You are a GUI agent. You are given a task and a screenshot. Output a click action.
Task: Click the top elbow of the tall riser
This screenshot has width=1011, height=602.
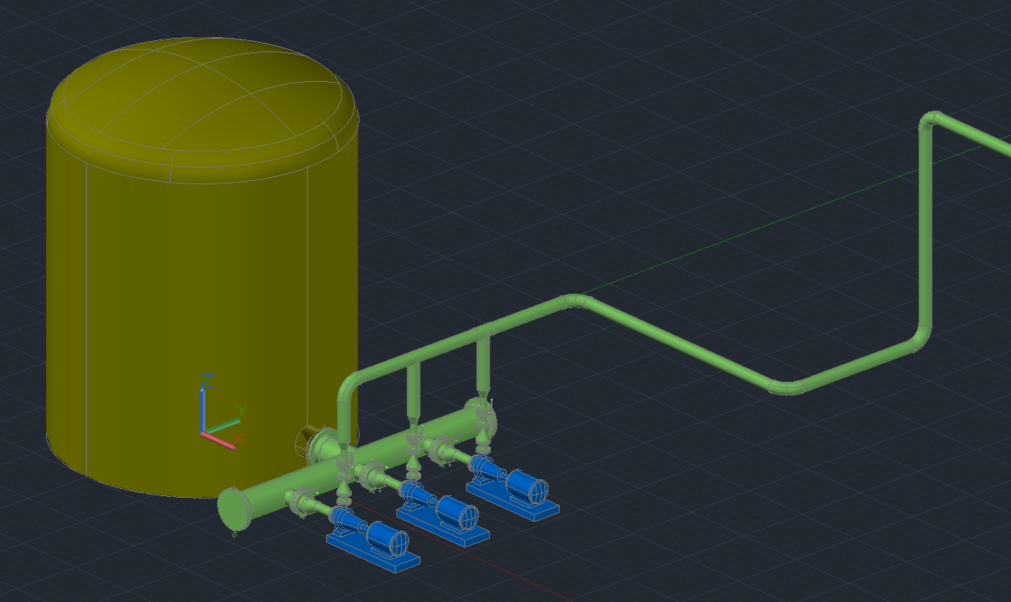coord(931,121)
